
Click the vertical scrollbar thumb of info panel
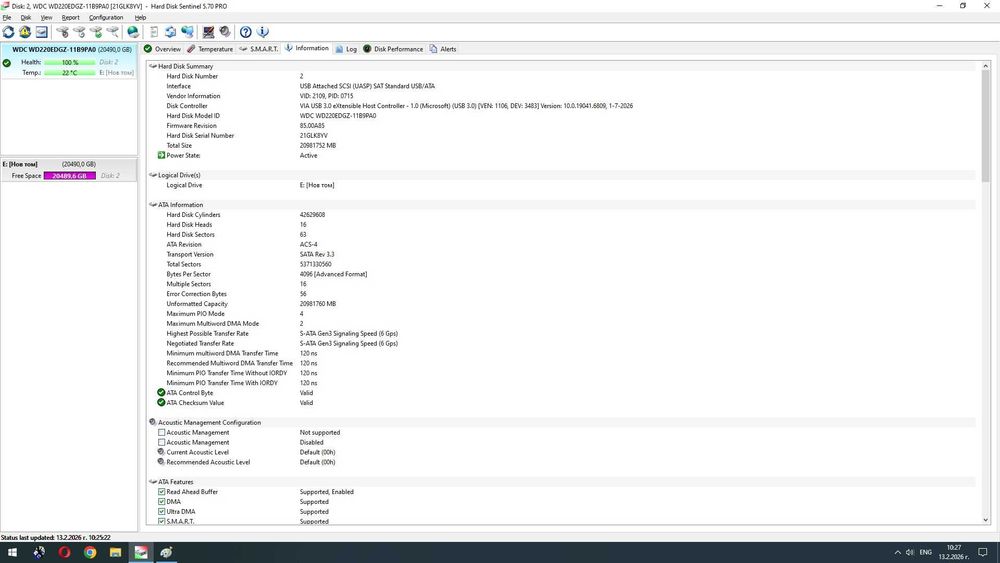point(985,126)
